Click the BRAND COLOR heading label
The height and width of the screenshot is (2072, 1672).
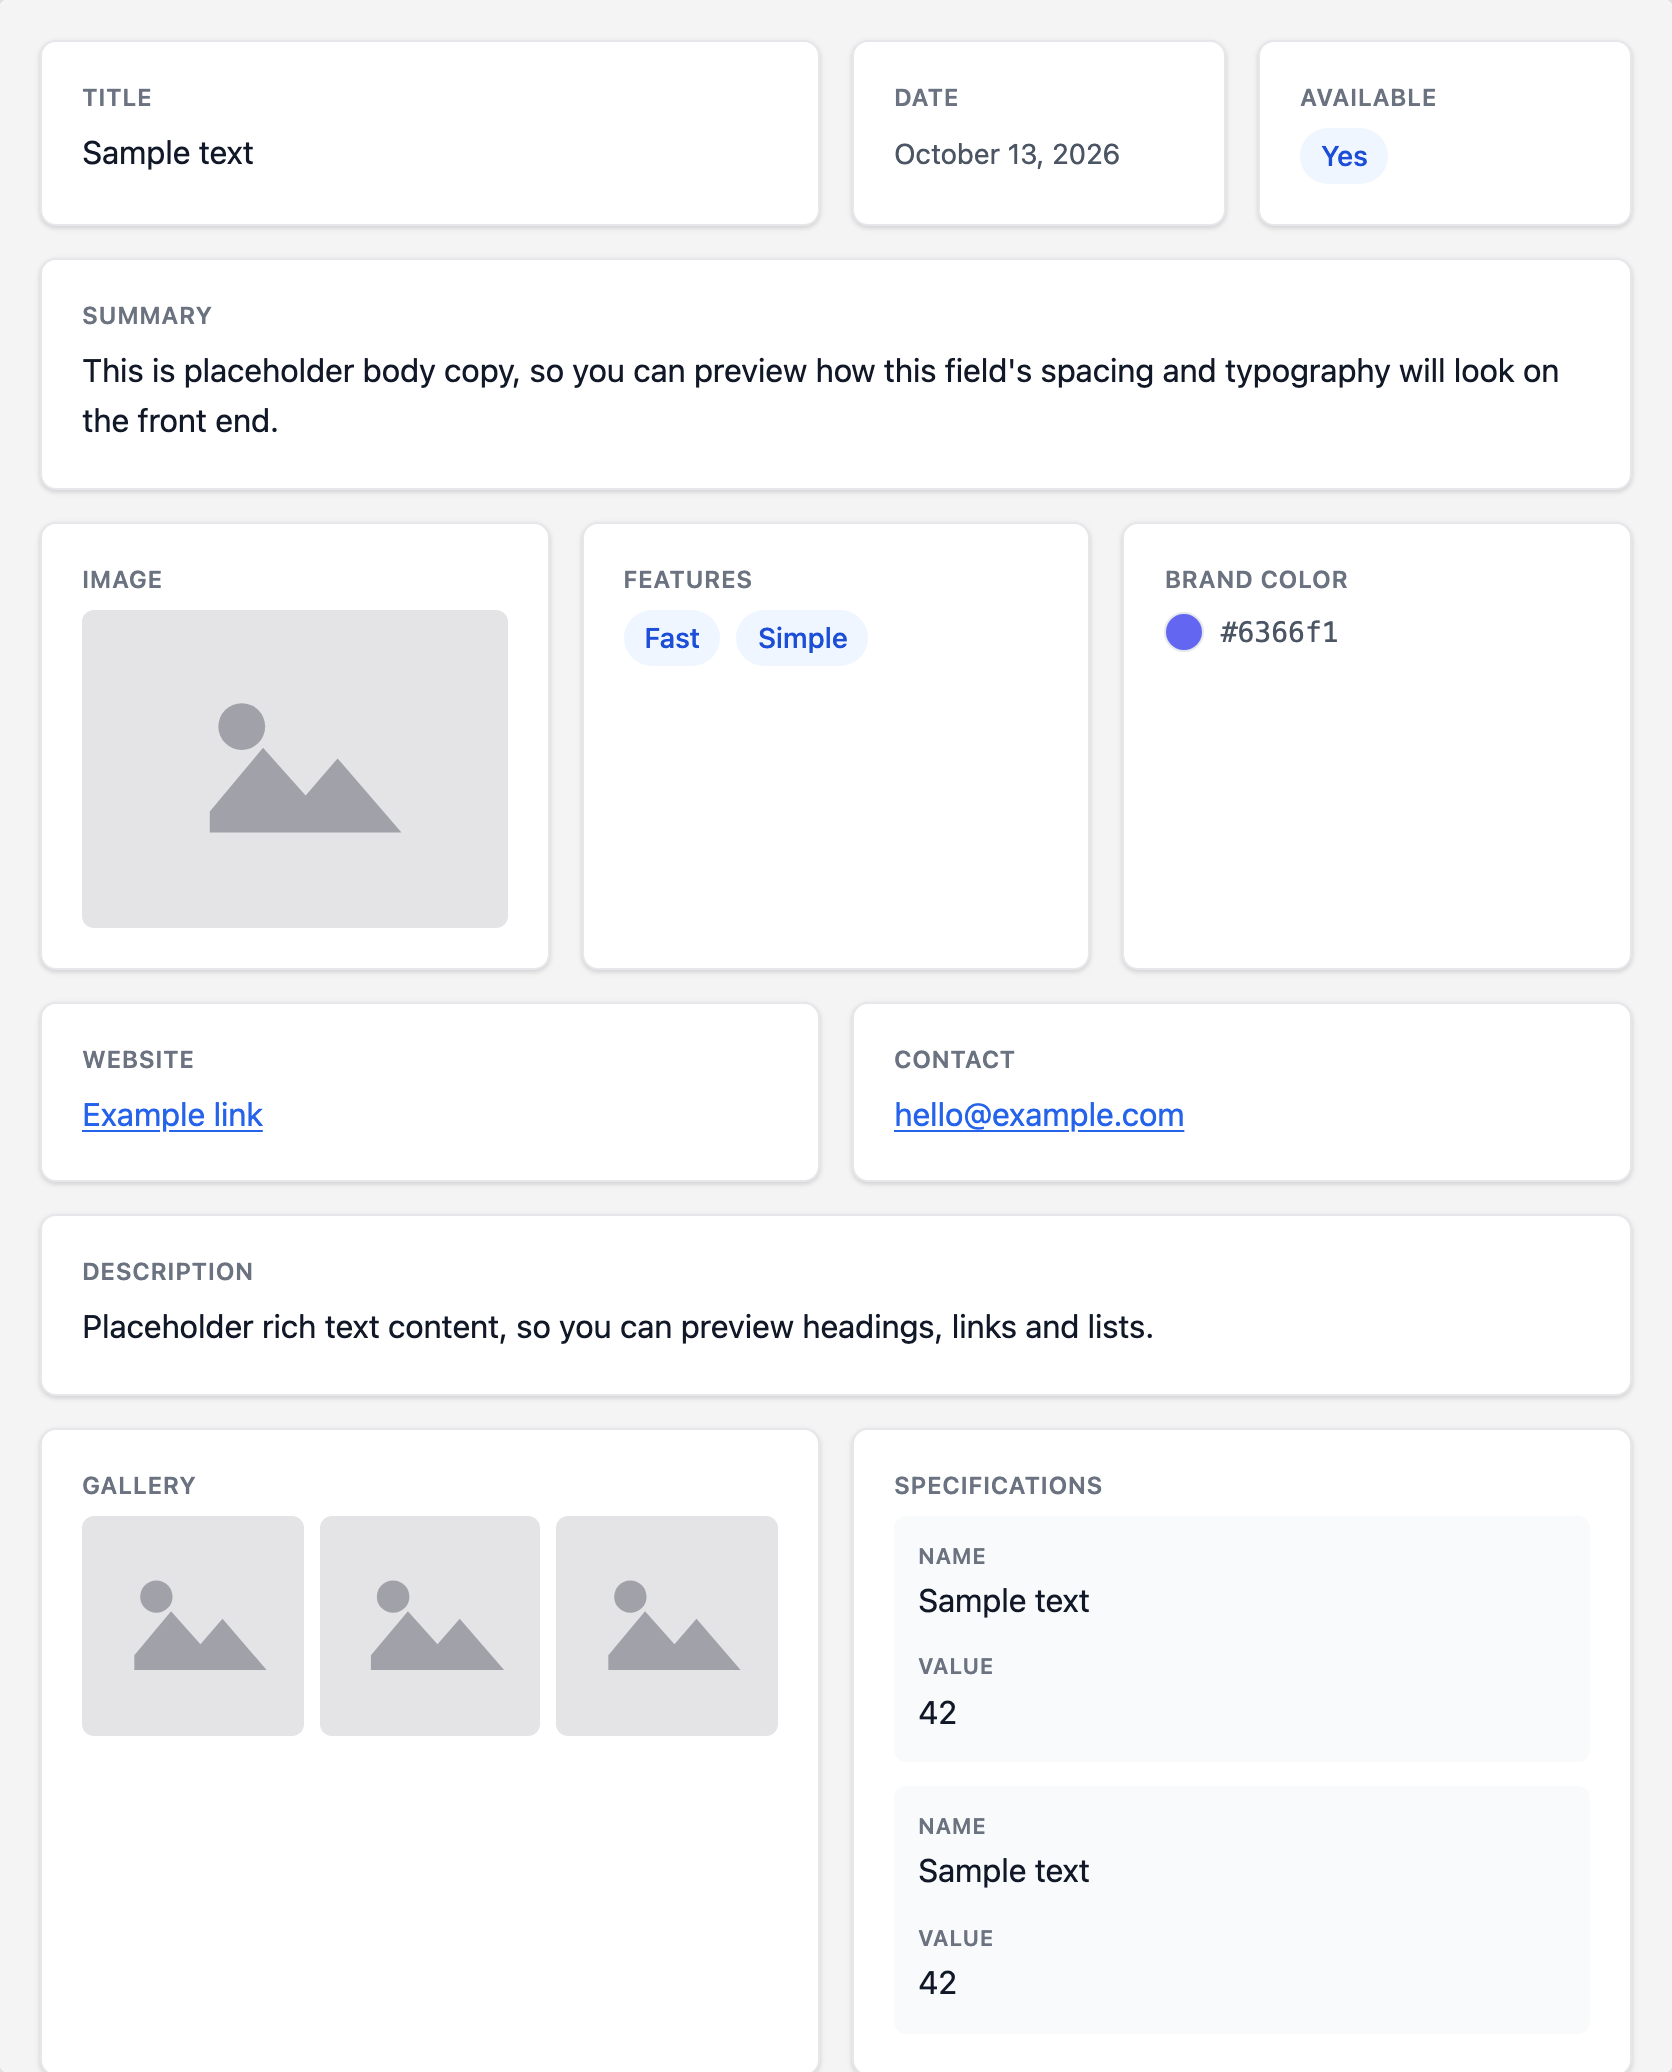click(1256, 580)
